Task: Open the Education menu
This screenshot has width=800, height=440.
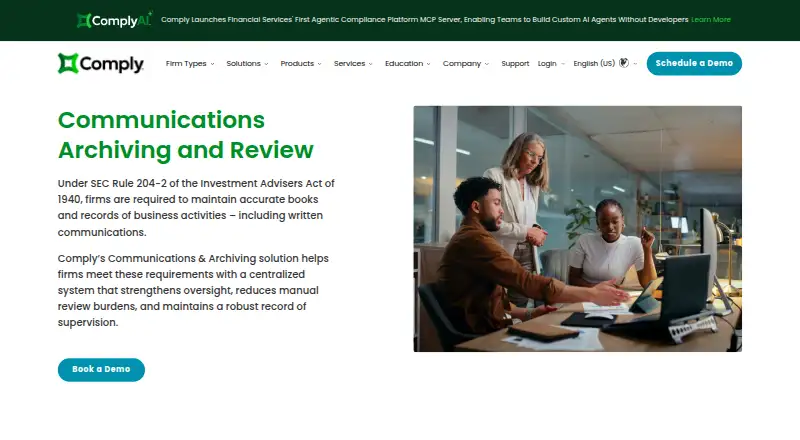Action: (404, 64)
